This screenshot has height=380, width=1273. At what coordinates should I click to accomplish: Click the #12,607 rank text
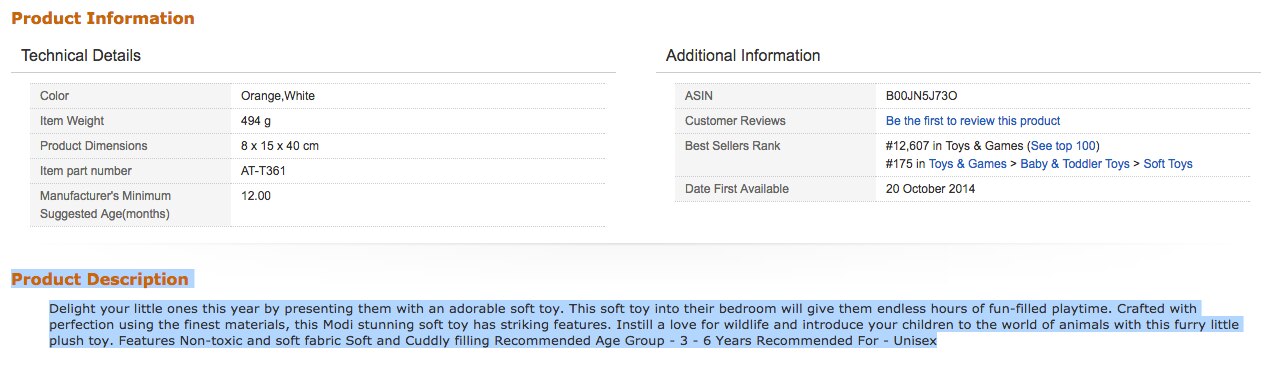coord(907,146)
